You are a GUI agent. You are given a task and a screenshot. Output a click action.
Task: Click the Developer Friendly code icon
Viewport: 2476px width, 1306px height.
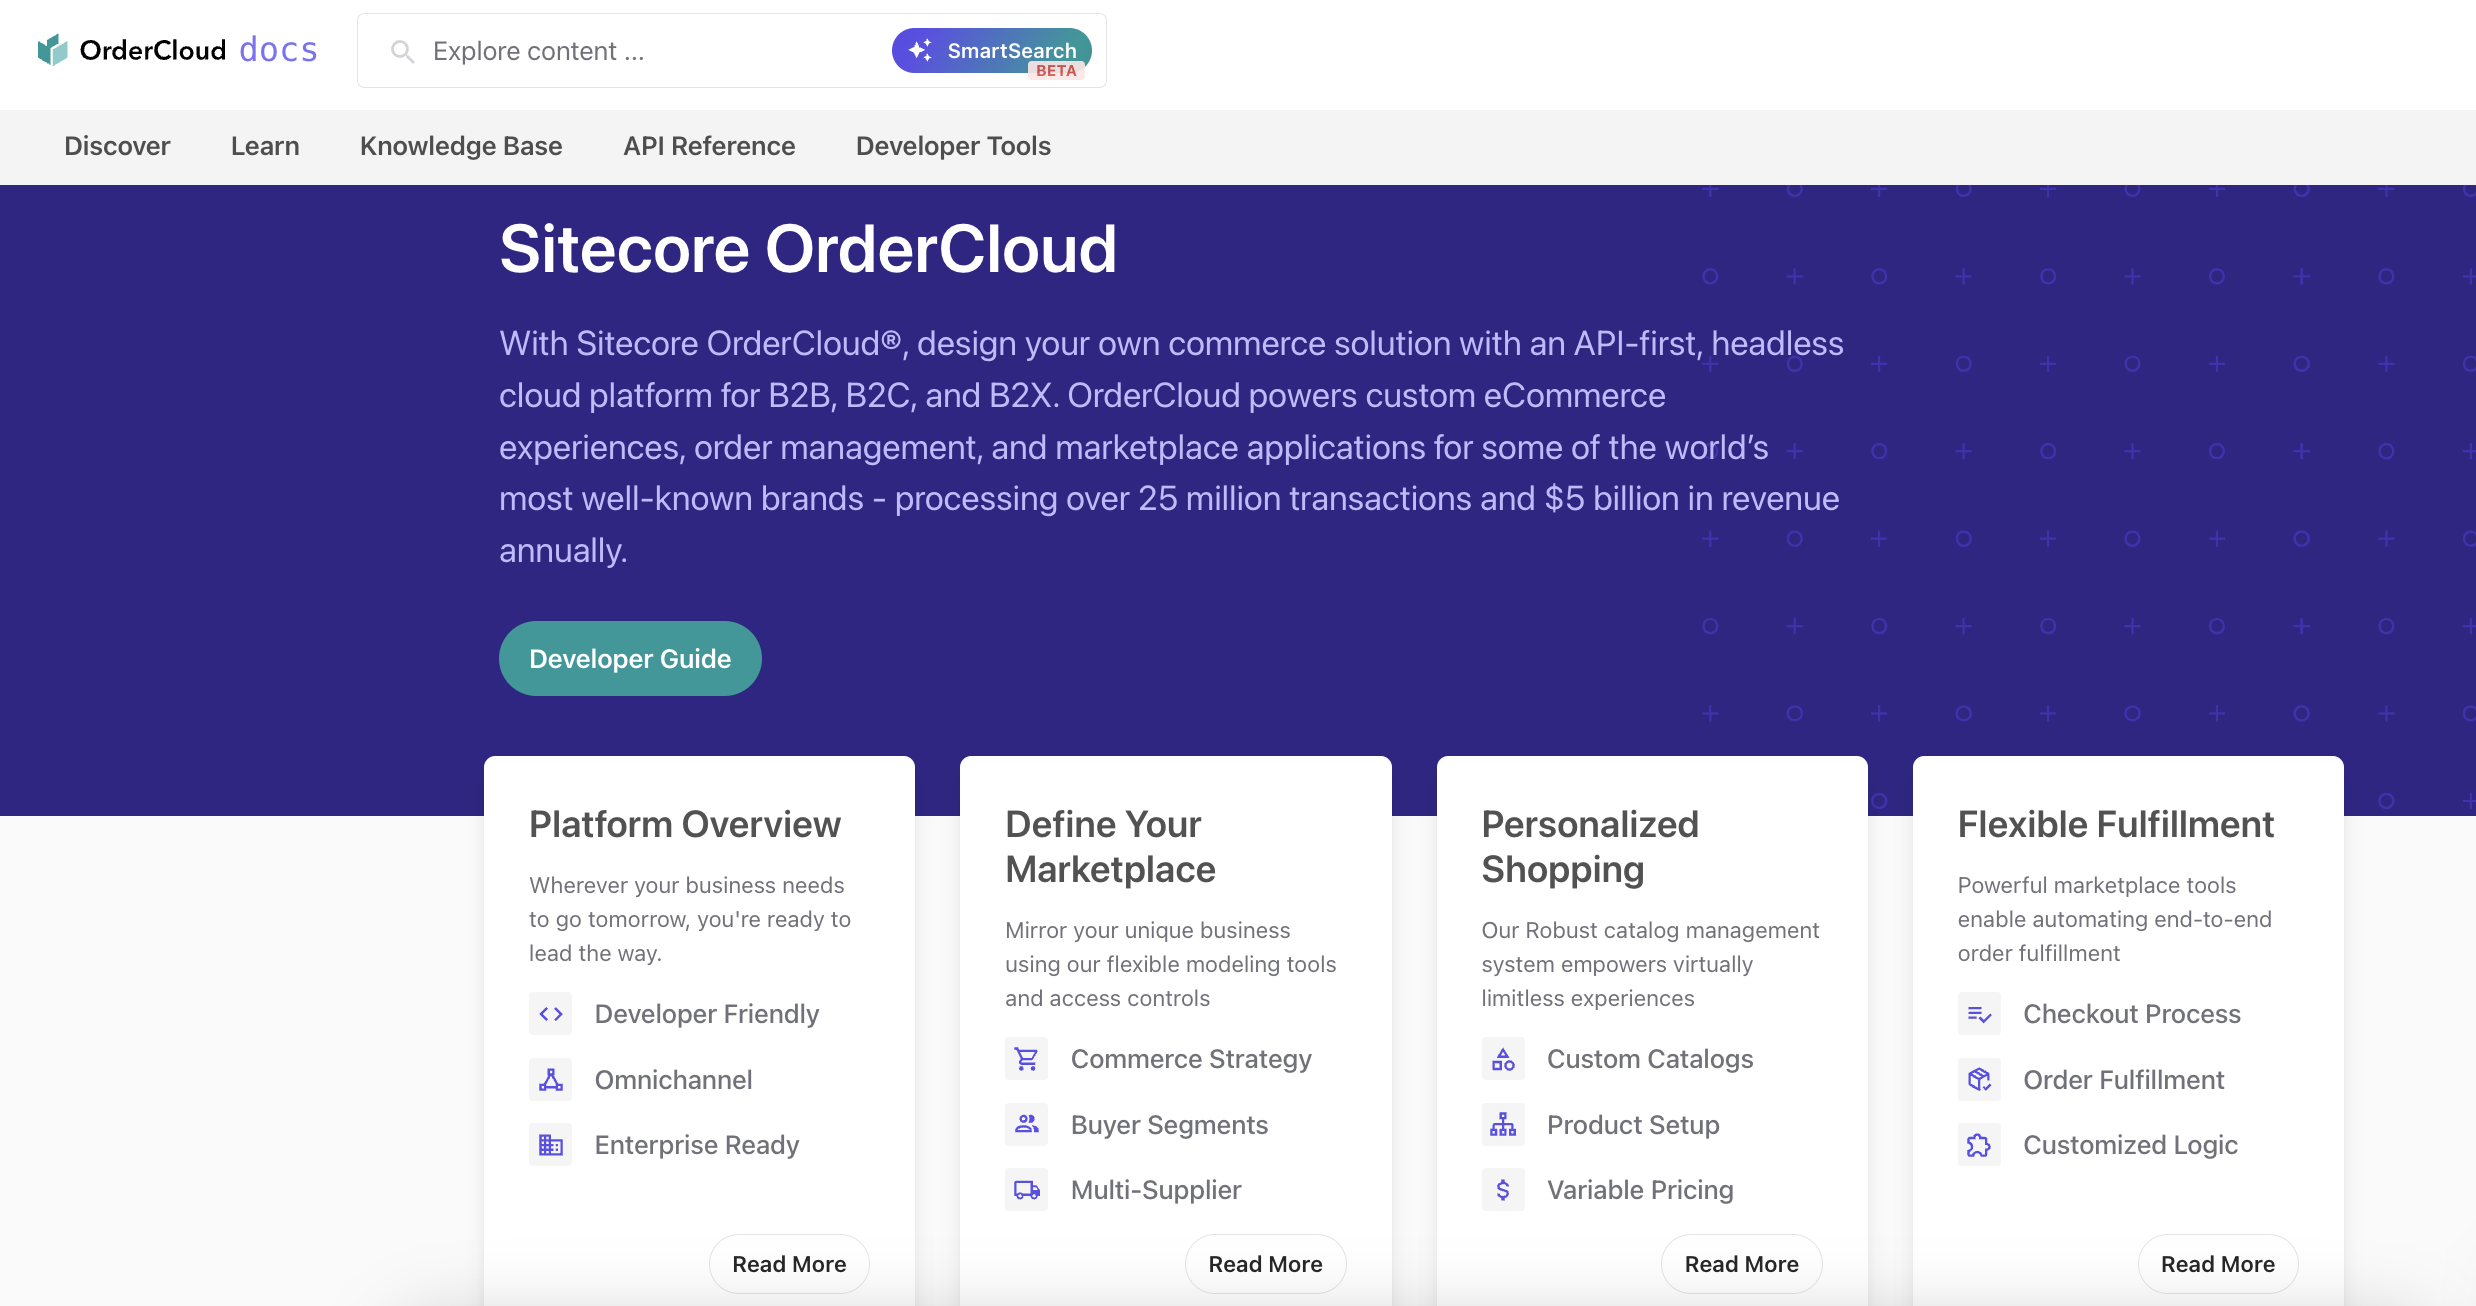(551, 1014)
